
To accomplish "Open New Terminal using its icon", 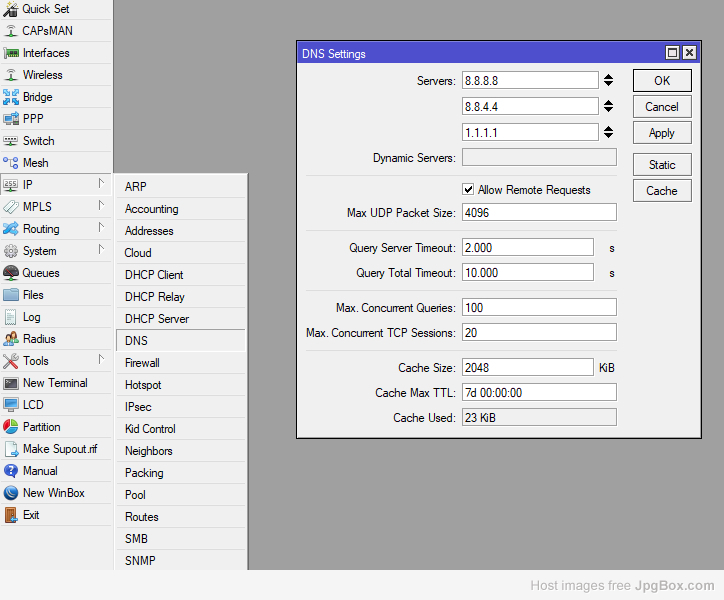I will (11, 383).
